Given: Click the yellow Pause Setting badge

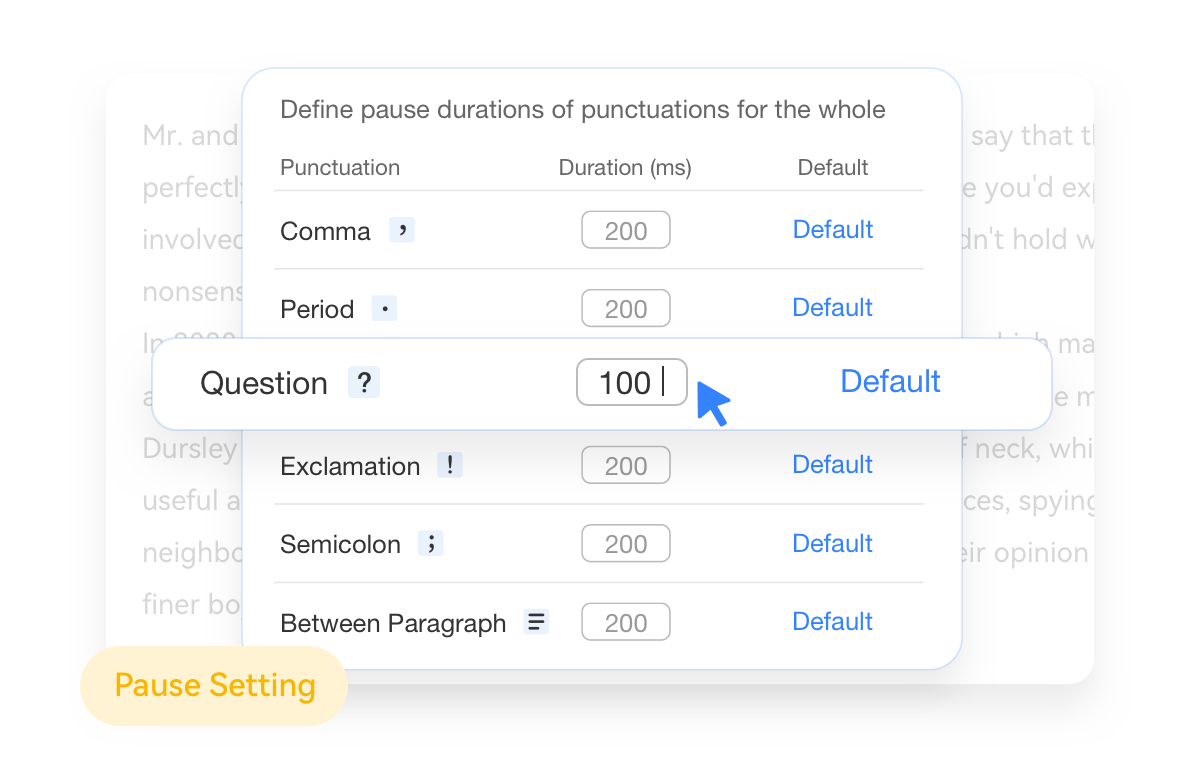Looking at the screenshot, I should coord(213,686).
